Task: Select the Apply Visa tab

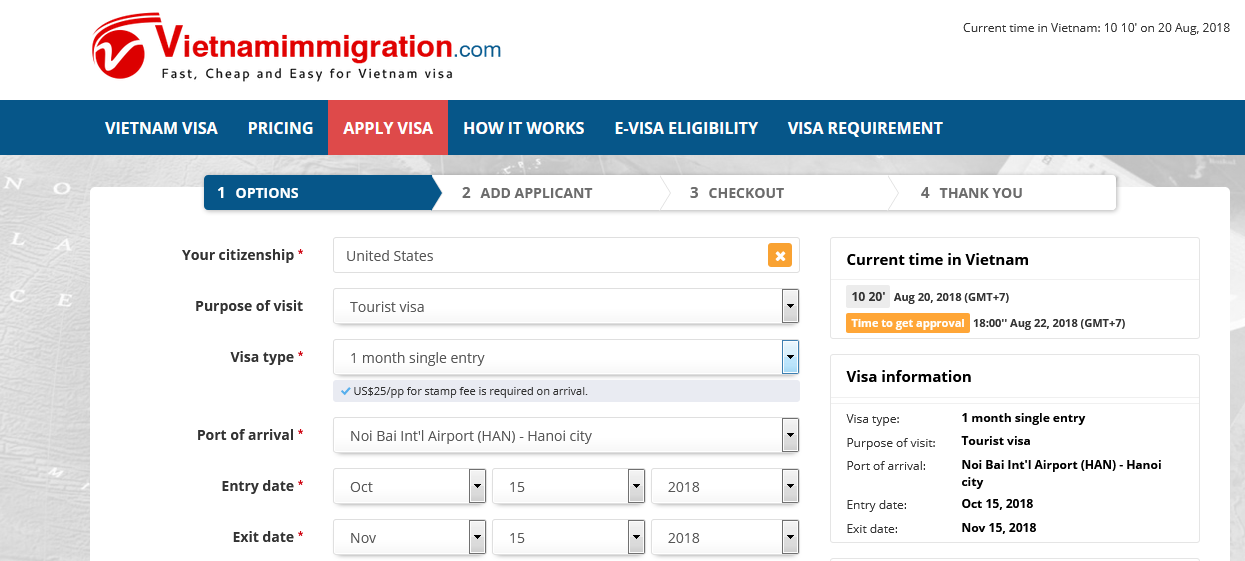Action: [x=388, y=128]
